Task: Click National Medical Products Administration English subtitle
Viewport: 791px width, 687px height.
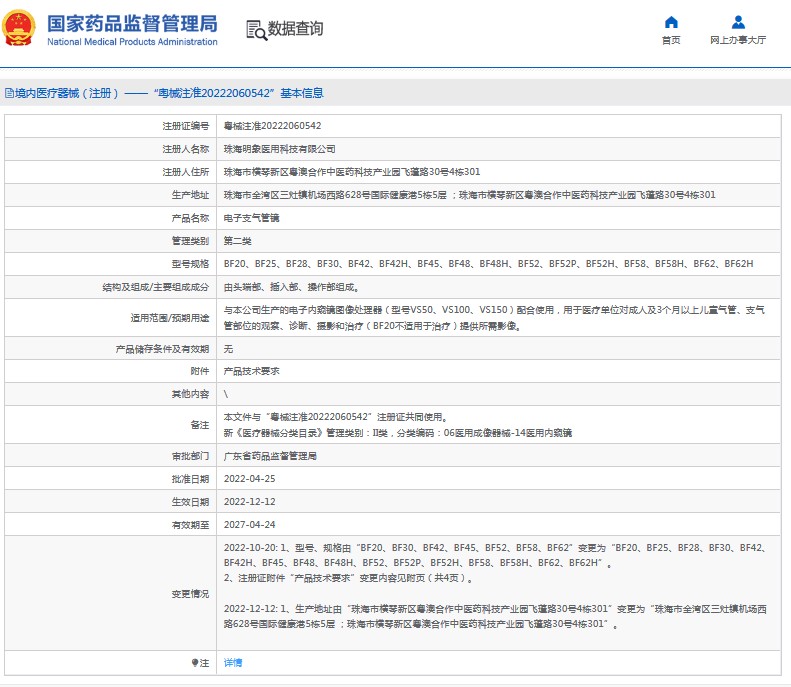Action: point(132,42)
